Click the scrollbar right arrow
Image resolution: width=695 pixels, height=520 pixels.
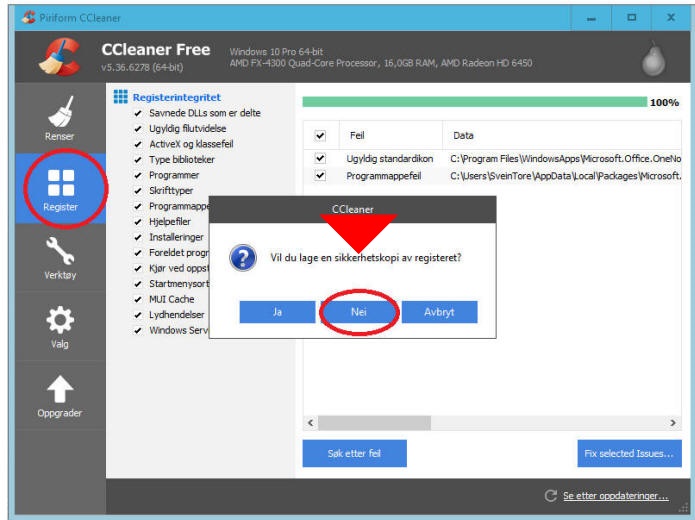[673, 422]
